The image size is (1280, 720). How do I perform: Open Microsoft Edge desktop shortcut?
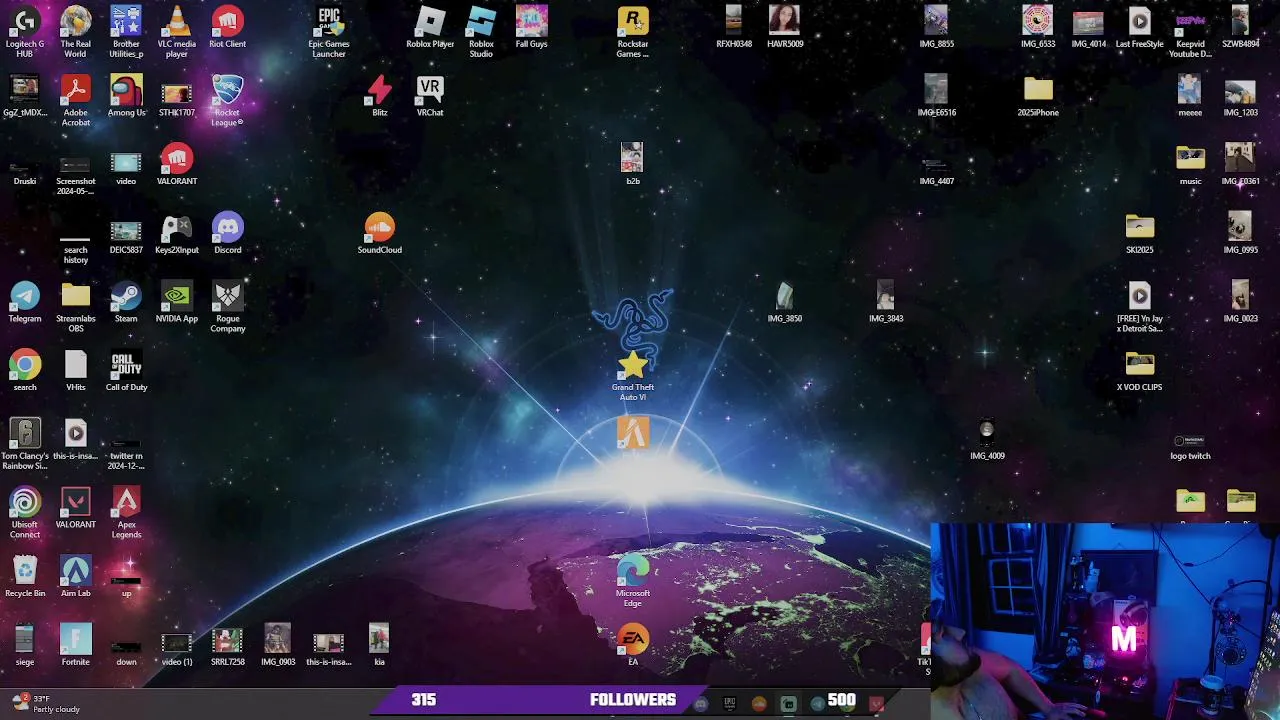(x=633, y=582)
